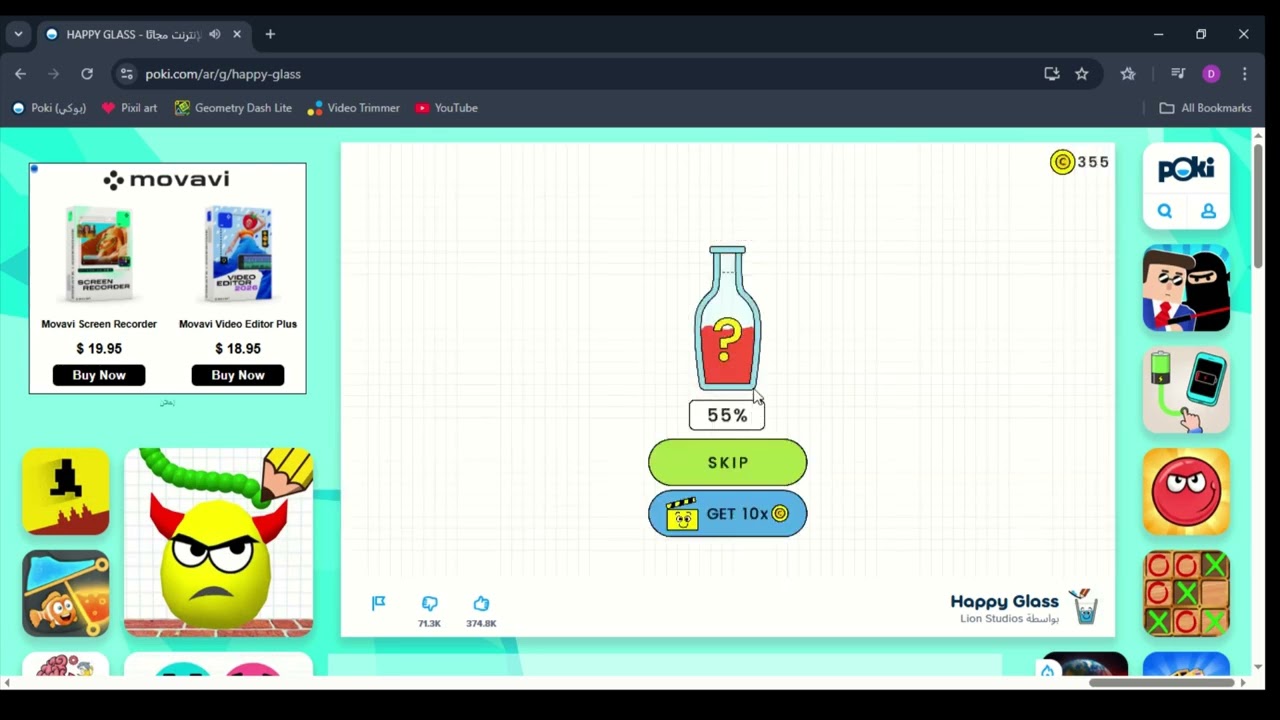
Task: Open the phone charging cable game thumbnail
Action: pyautogui.click(x=1186, y=391)
